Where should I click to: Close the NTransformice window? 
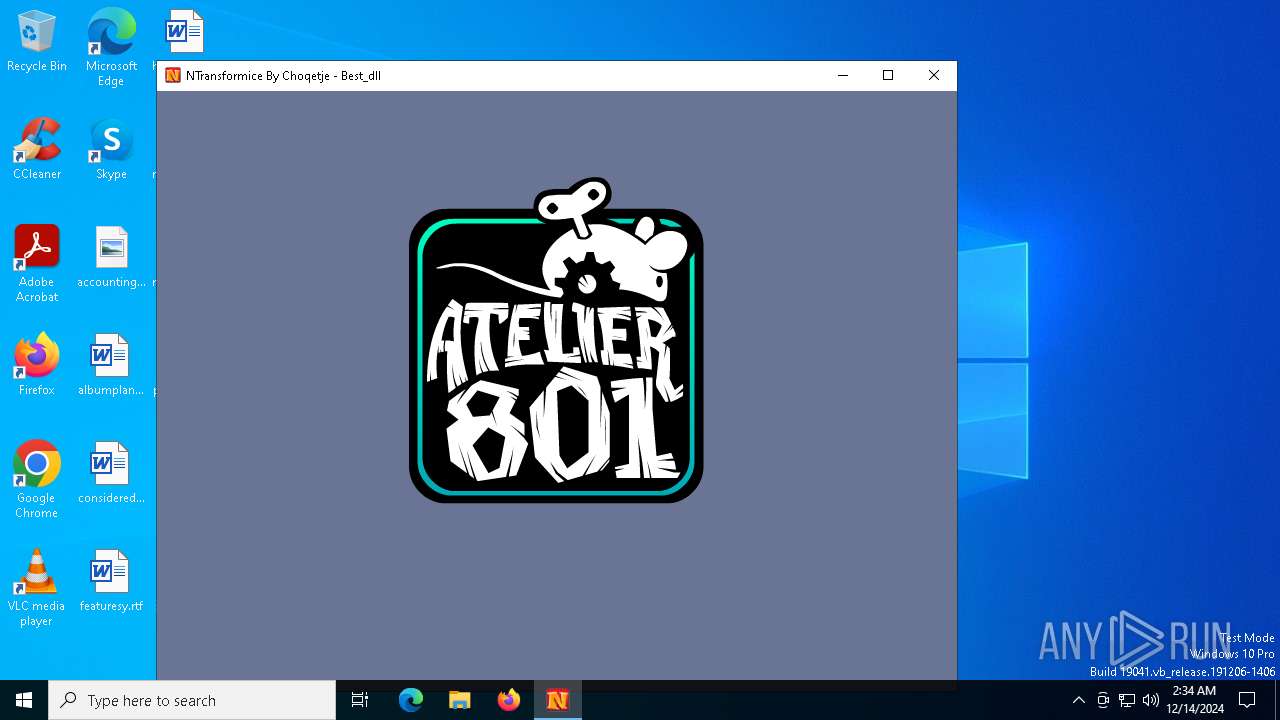934,75
